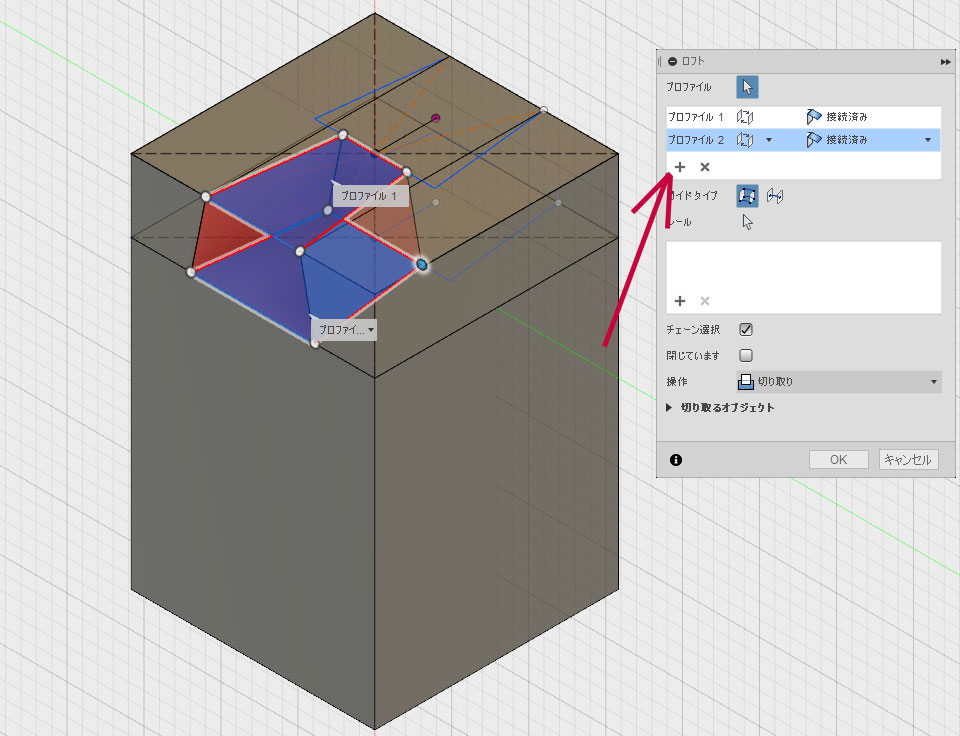Enable the 閉じています checkbox
Screen dimensions: 960x736
click(x=746, y=355)
